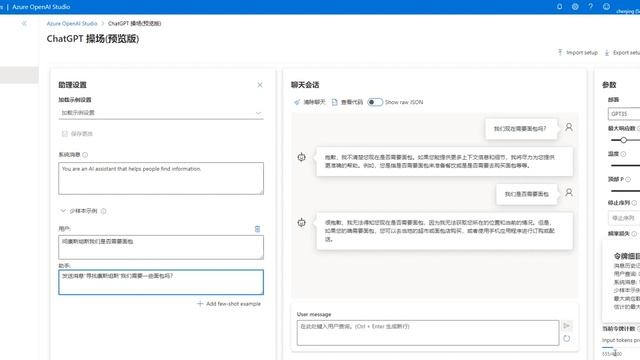
Task: Open the feedback smiley icon in the header
Action: click(x=607, y=7)
